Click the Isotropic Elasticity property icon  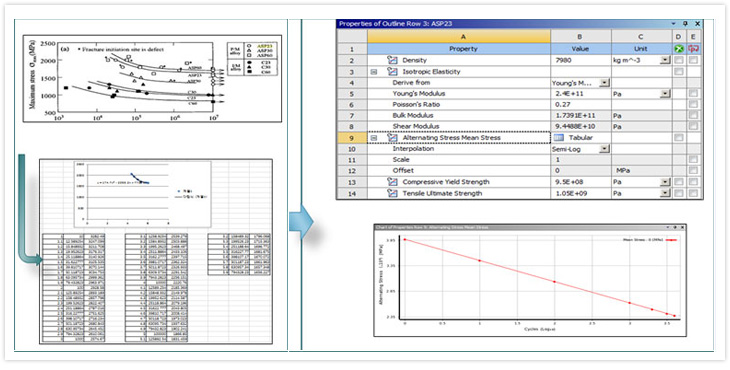pyautogui.click(x=392, y=72)
